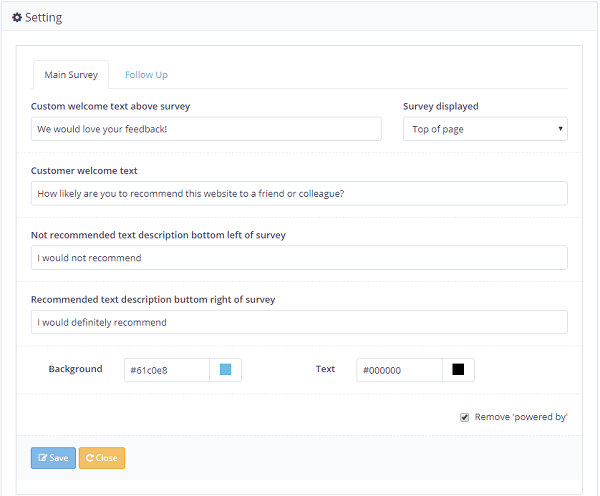600x496 pixels.
Task: Click the Background hex color input
Action: click(x=167, y=370)
